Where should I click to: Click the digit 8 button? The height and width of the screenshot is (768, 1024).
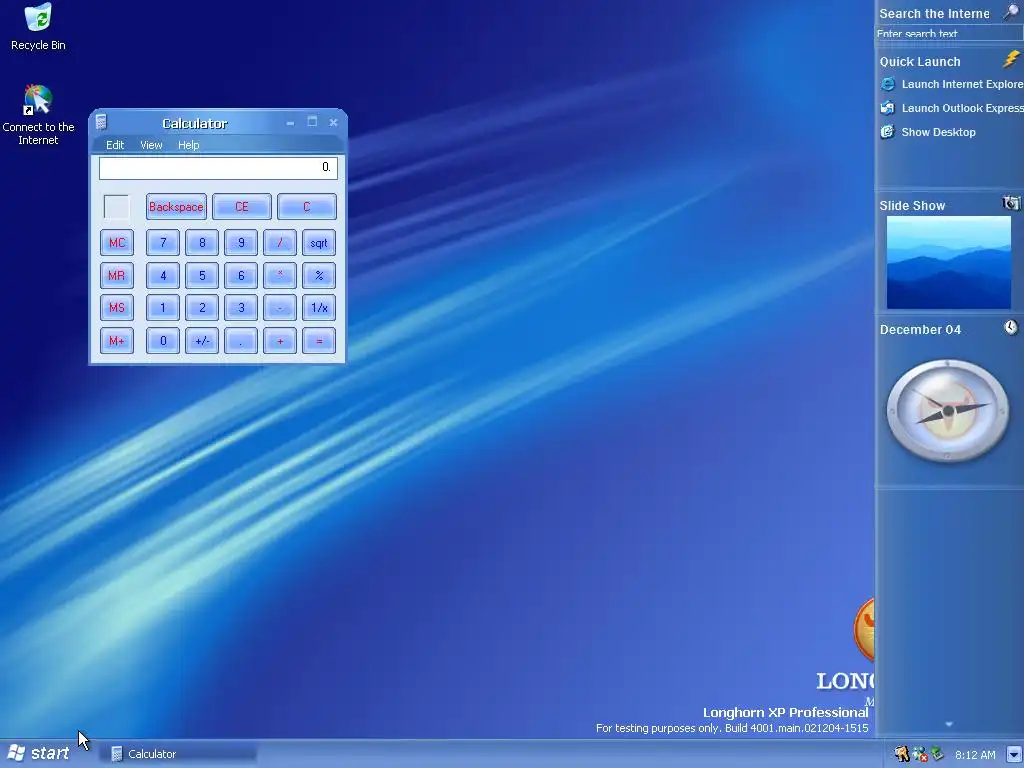(x=202, y=242)
